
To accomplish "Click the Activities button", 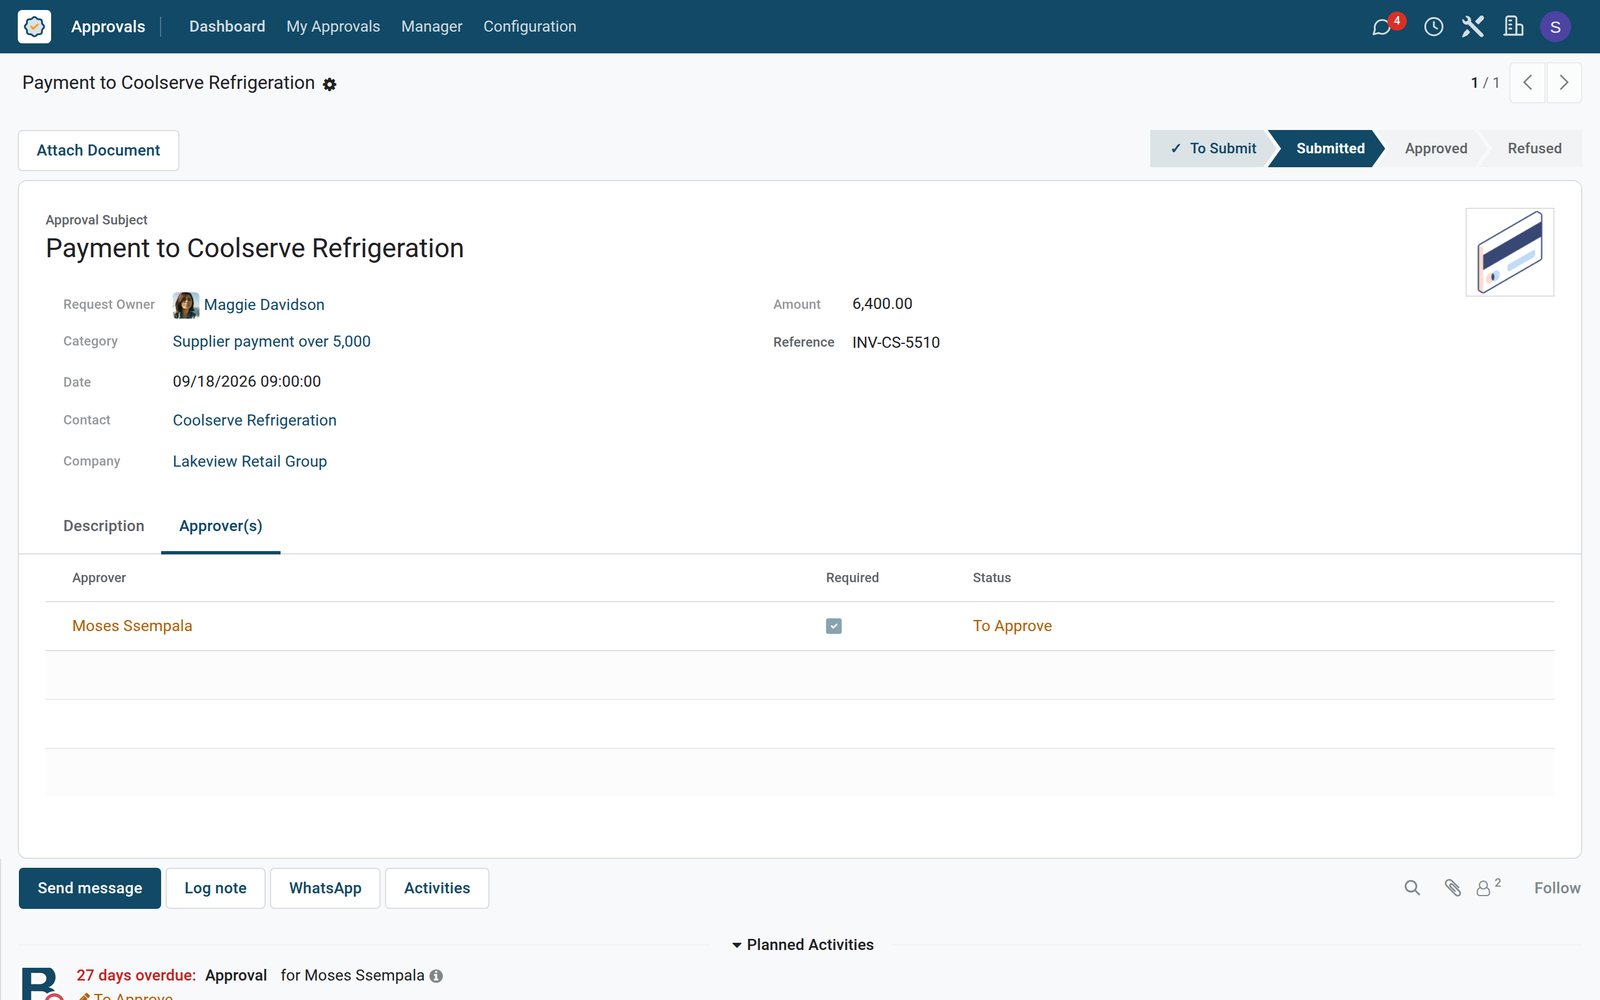I will click(x=437, y=888).
